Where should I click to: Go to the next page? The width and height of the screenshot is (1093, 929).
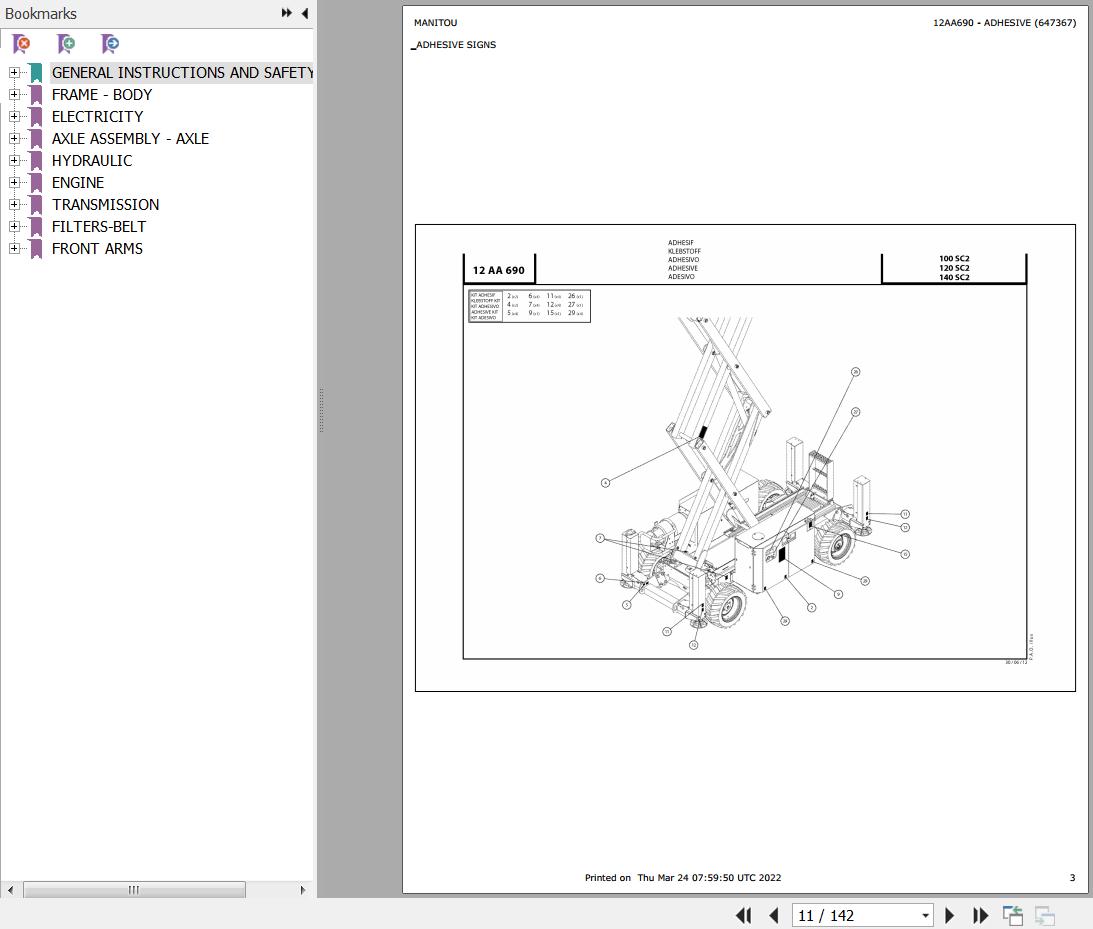point(949,915)
